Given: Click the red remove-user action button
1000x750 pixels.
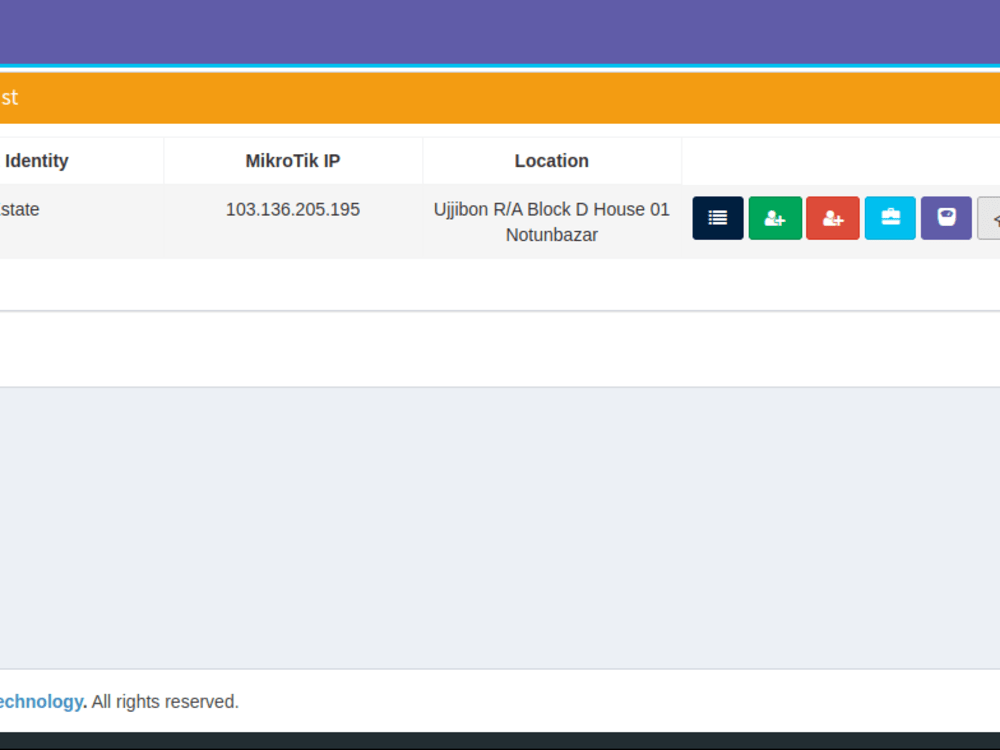Looking at the screenshot, I should tap(832, 218).
